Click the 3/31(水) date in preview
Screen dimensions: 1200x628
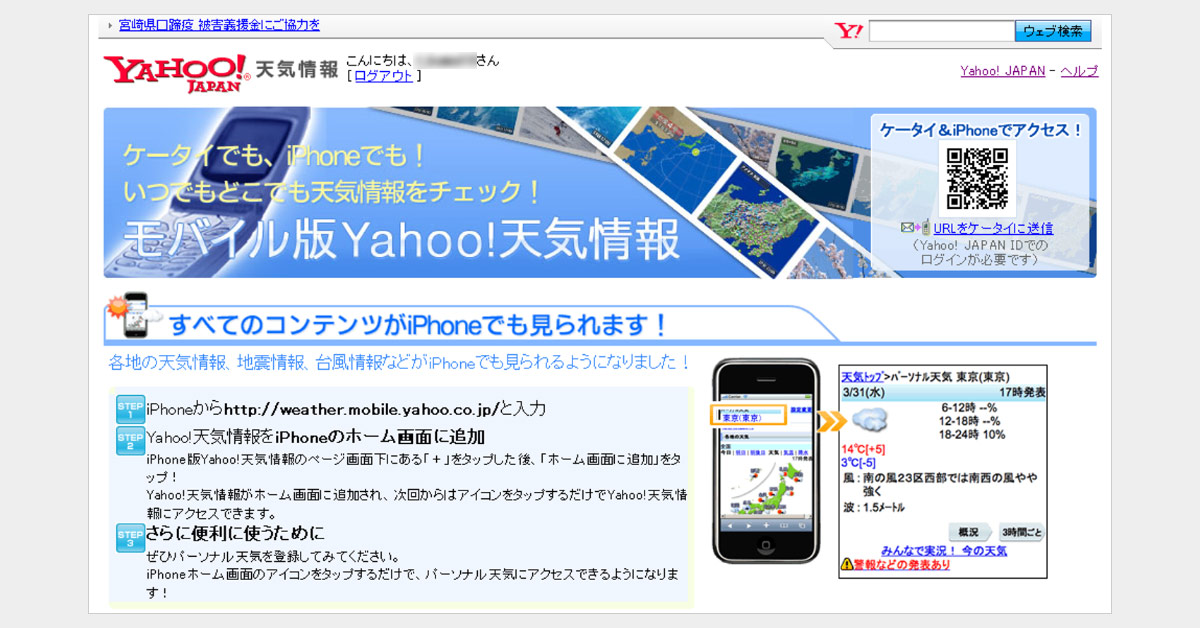[x=865, y=393]
